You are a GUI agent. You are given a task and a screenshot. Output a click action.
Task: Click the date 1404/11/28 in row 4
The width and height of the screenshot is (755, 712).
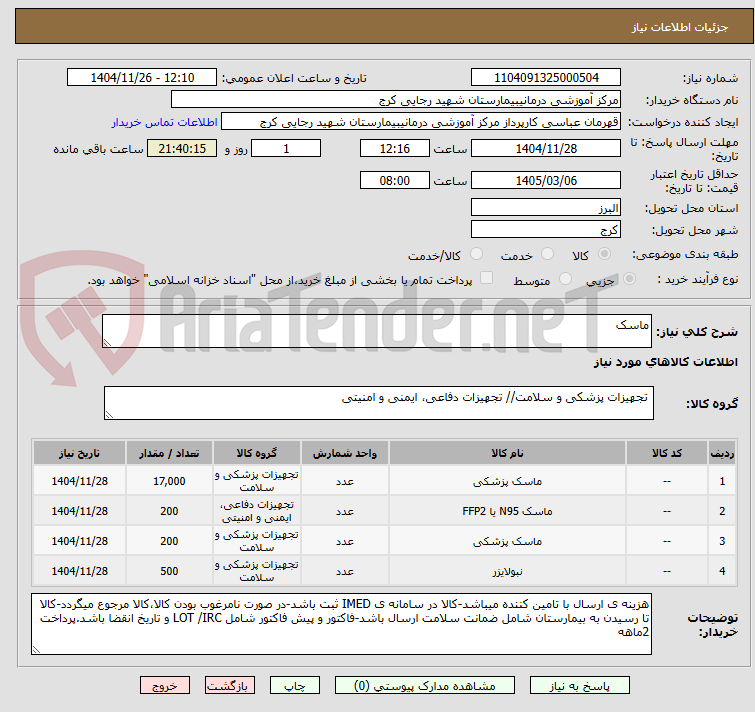[x=79, y=571]
